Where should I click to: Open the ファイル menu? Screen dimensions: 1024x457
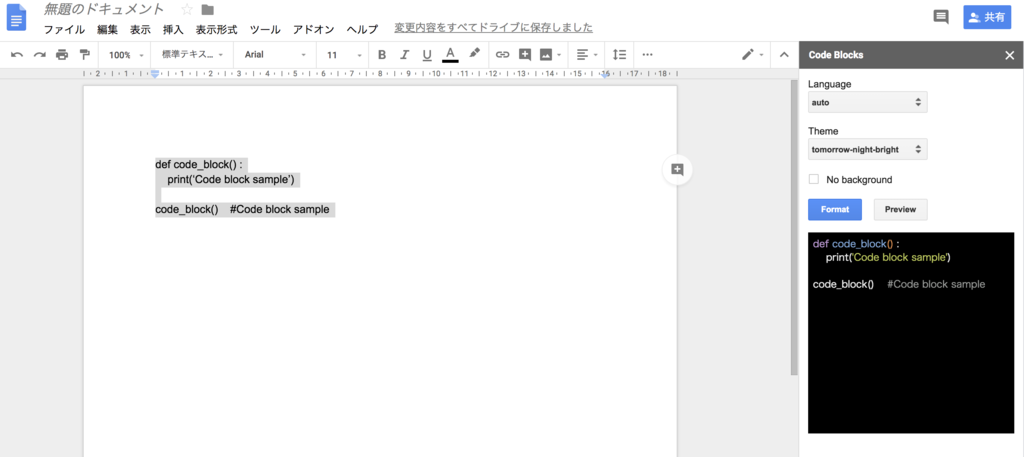click(64, 29)
